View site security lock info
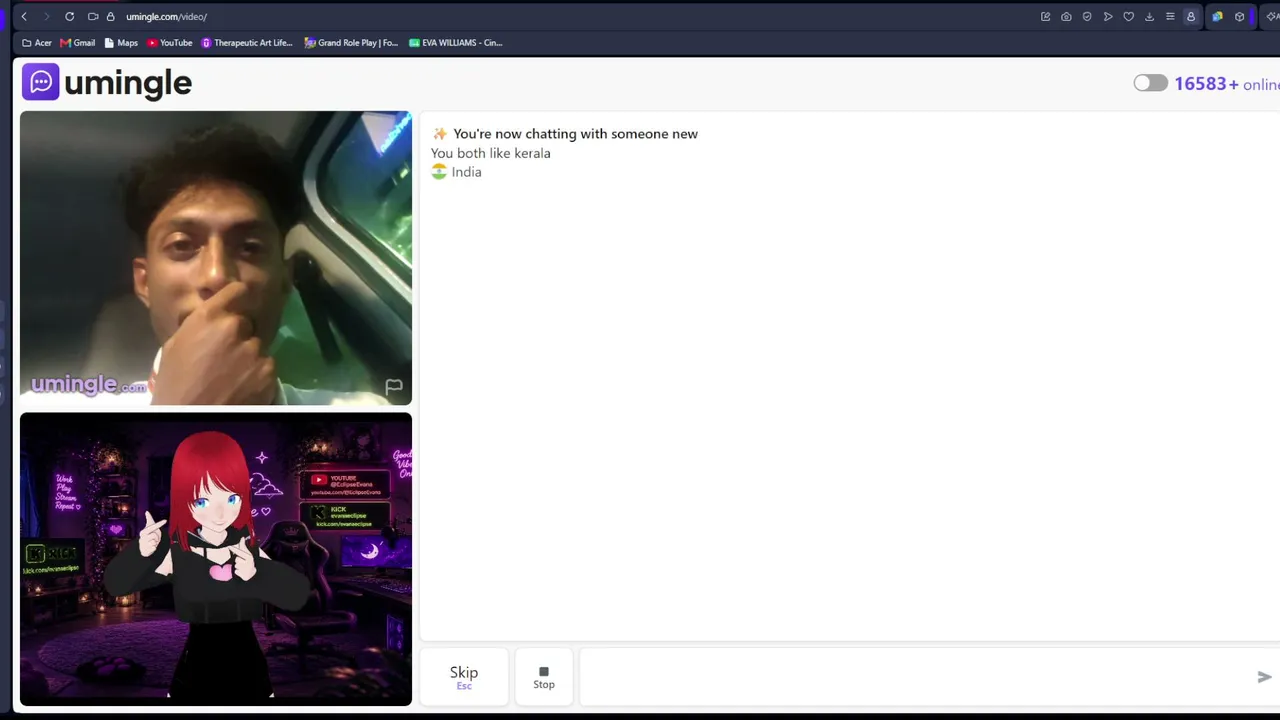The height and width of the screenshot is (720, 1280). click(111, 16)
